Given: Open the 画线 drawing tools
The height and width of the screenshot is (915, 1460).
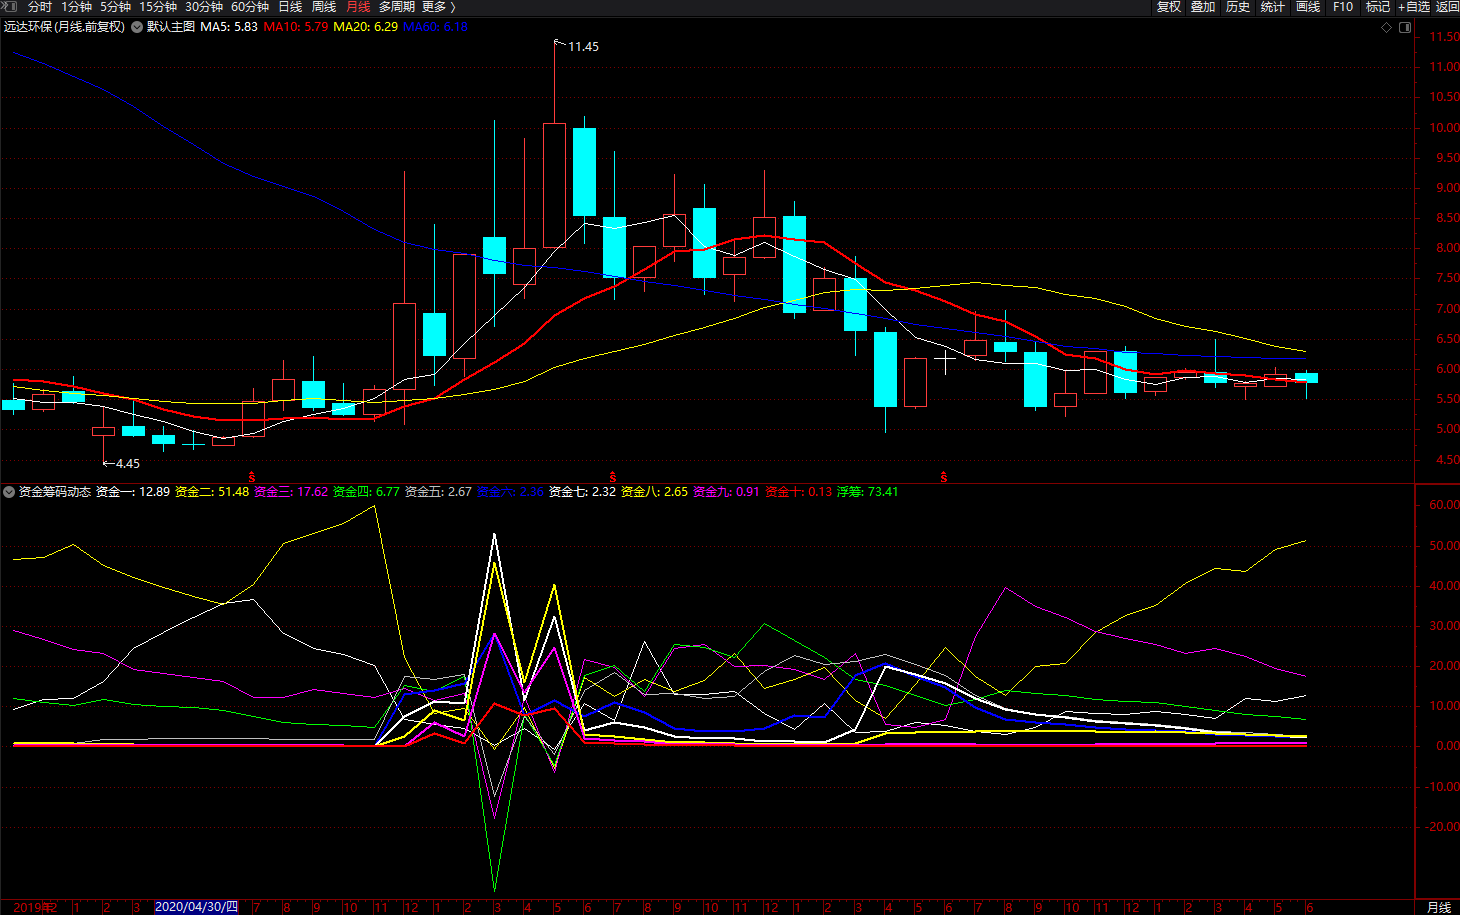Looking at the screenshot, I should [x=1308, y=7].
